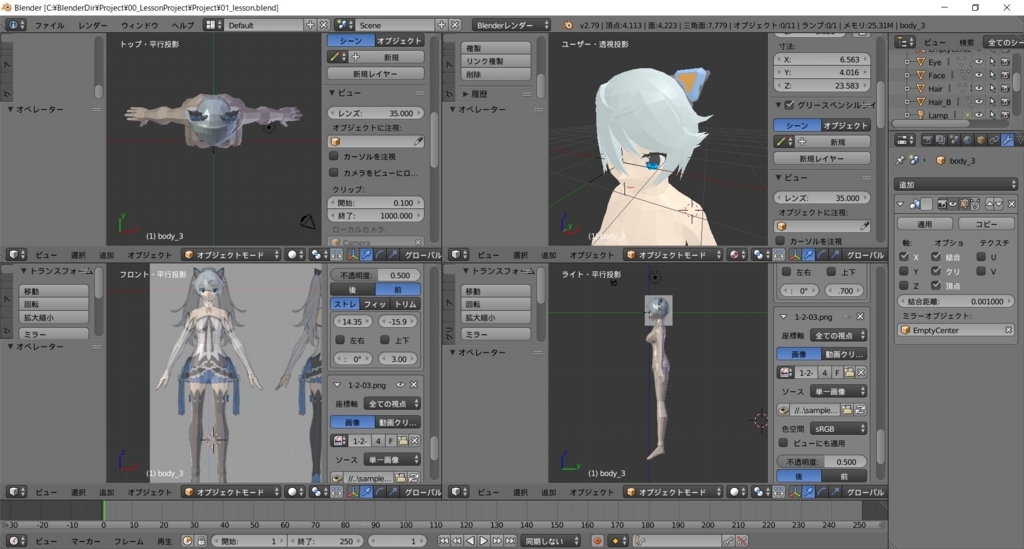Expand the 履歴 panel in user view toolshelf
The height and width of the screenshot is (549, 1024).
click(x=466, y=93)
